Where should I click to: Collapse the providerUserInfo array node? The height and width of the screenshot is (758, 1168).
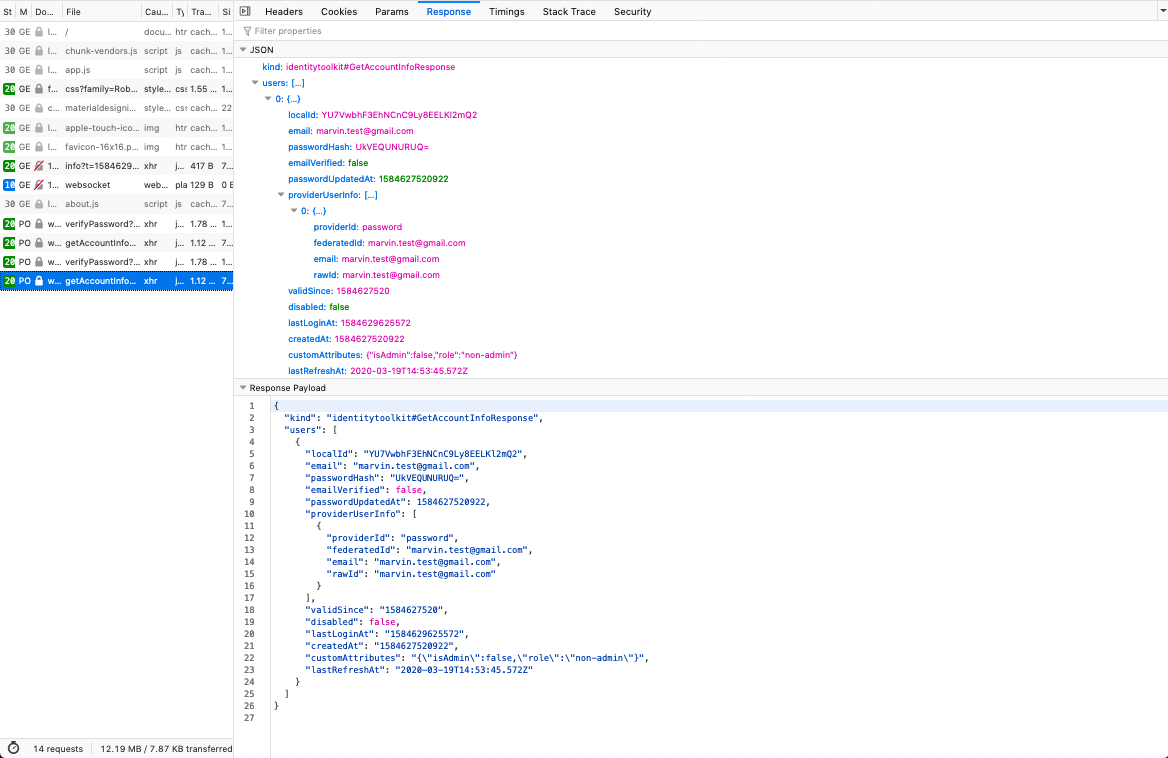point(280,195)
